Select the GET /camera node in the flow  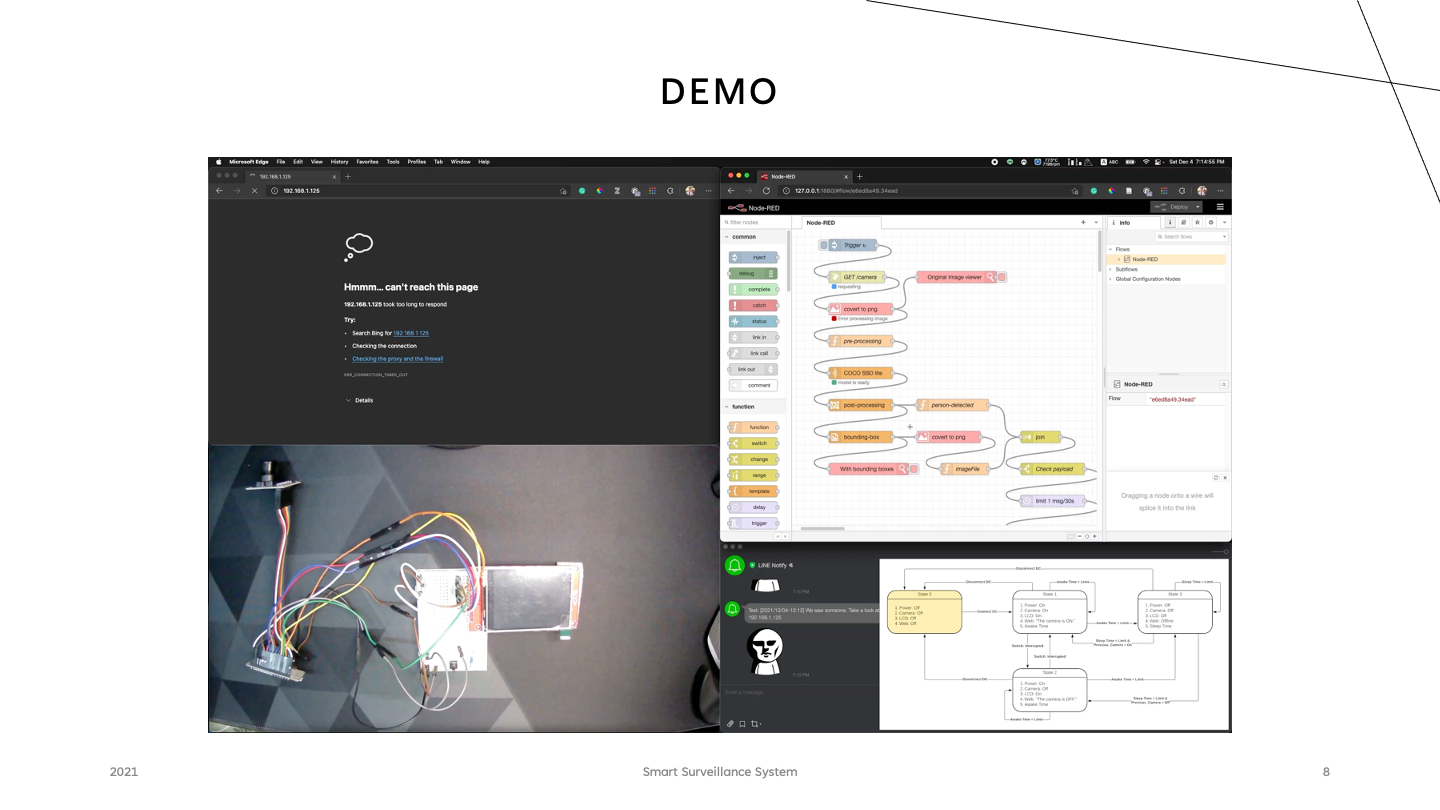click(857, 277)
